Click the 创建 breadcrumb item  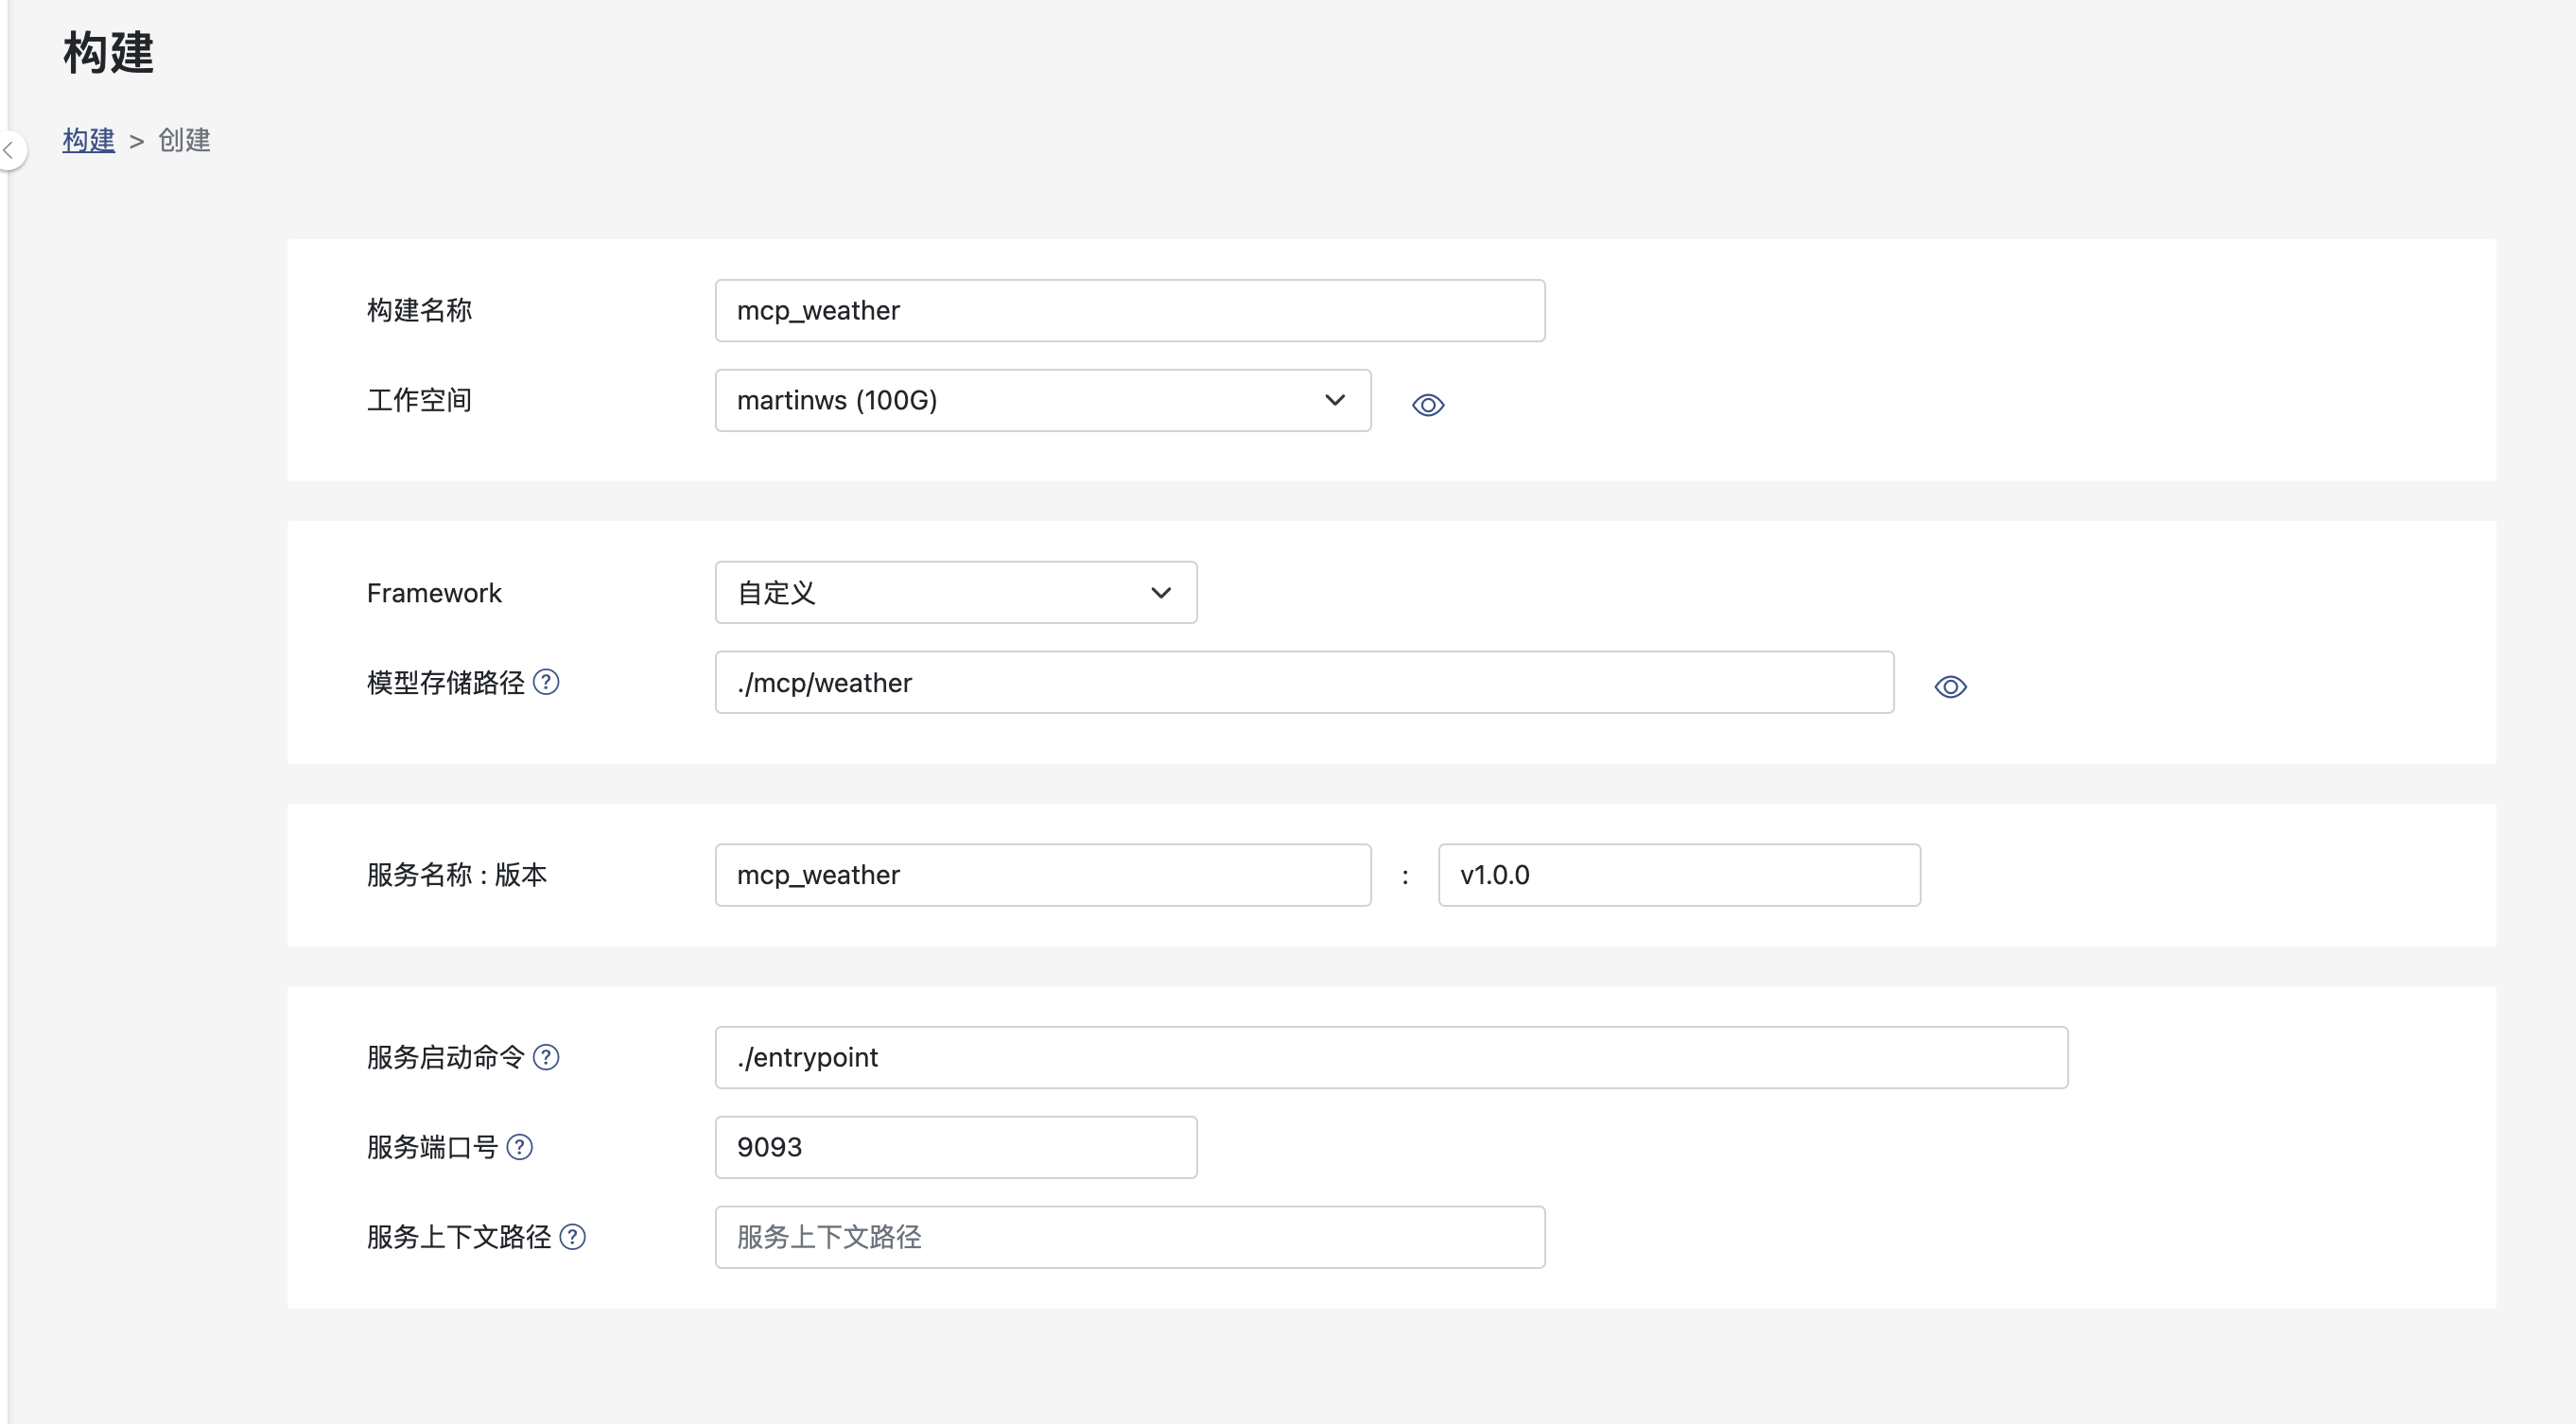pyautogui.click(x=184, y=140)
